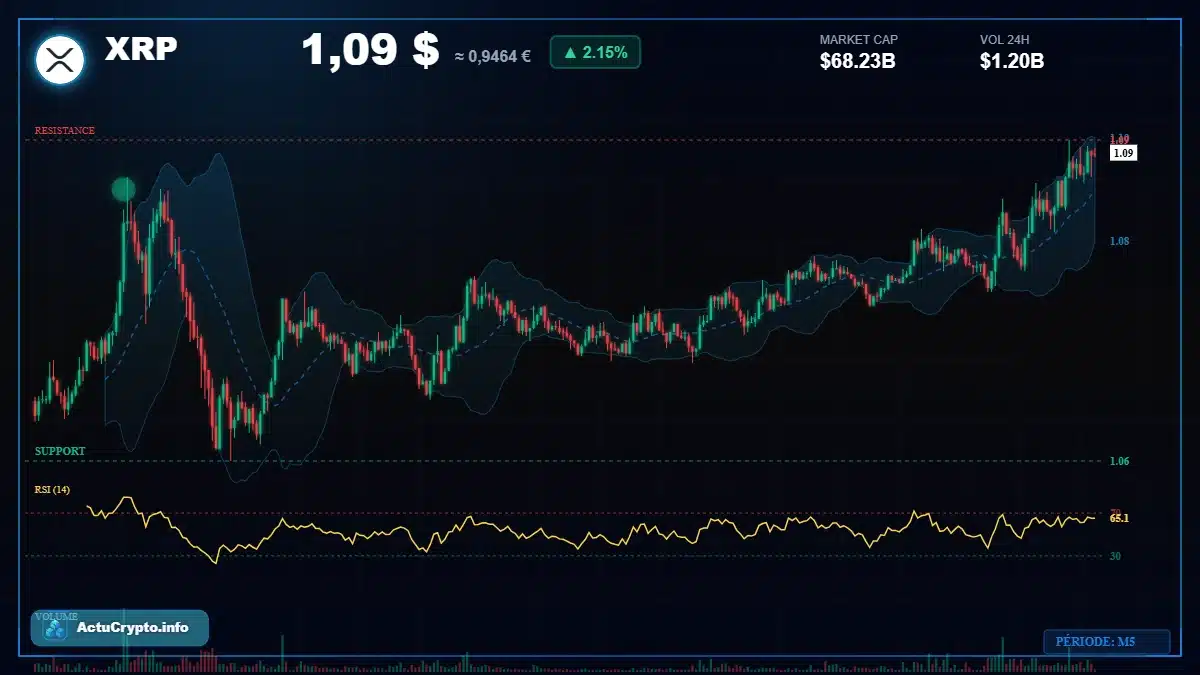Select the XRP ticker title
This screenshot has width=1200, height=675.
point(141,50)
